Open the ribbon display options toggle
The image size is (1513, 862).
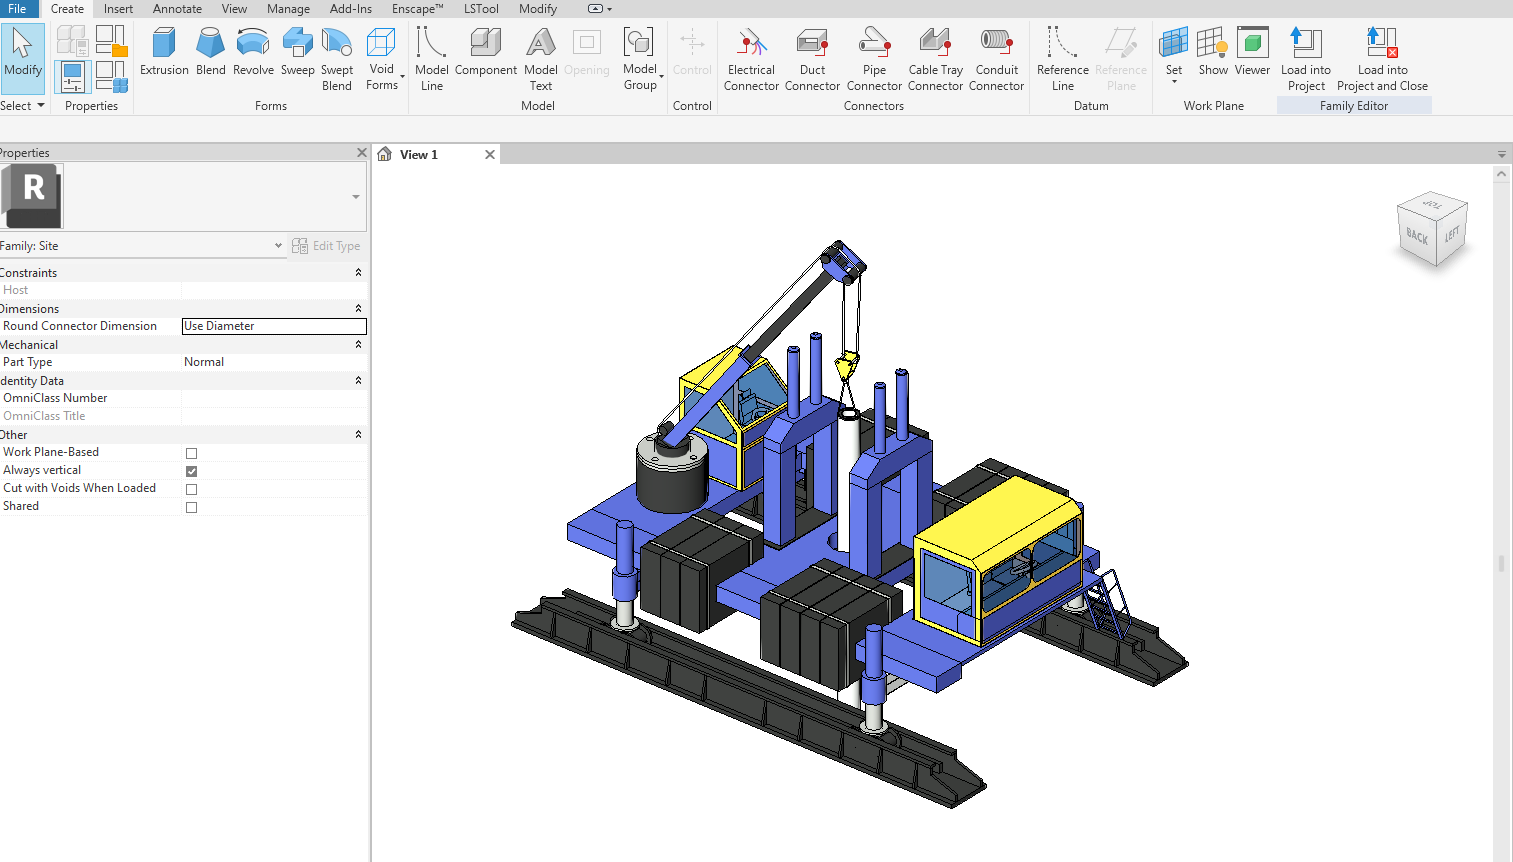click(600, 9)
